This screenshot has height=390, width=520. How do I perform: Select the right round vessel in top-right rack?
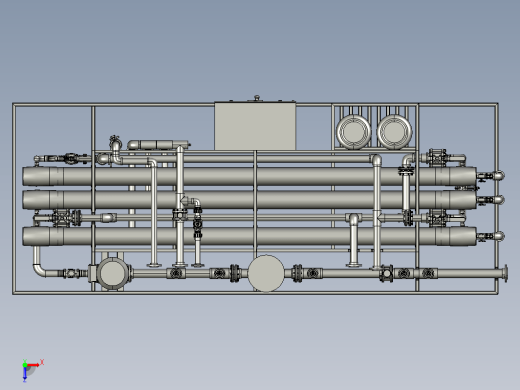coord(394,132)
